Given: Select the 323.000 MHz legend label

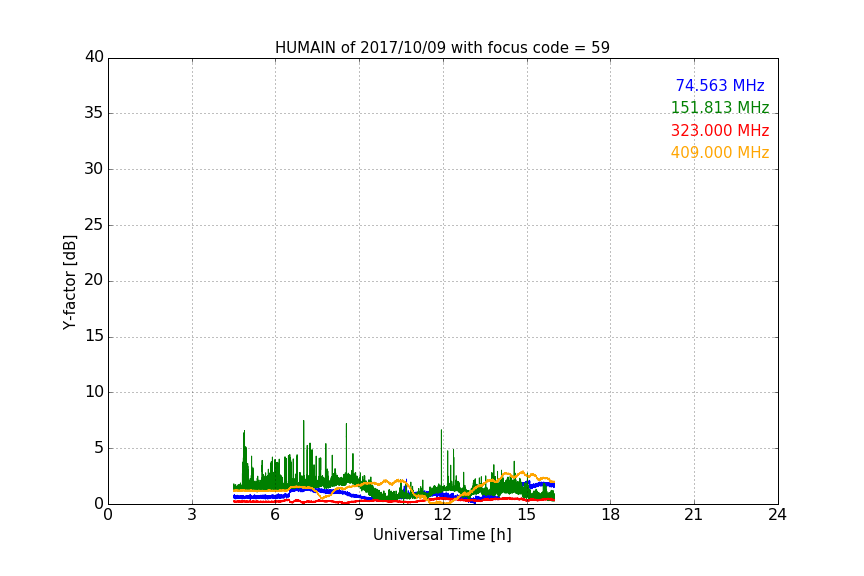Looking at the screenshot, I should pyautogui.click(x=720, y=131).
